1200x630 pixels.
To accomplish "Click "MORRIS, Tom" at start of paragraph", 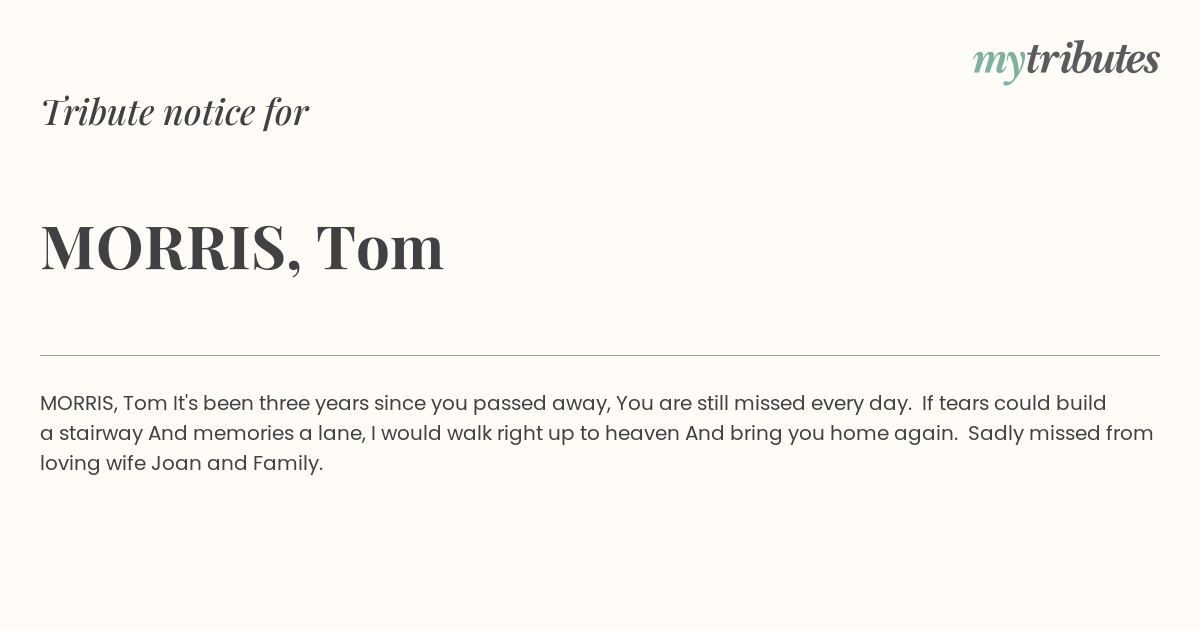I will point(104,404).
